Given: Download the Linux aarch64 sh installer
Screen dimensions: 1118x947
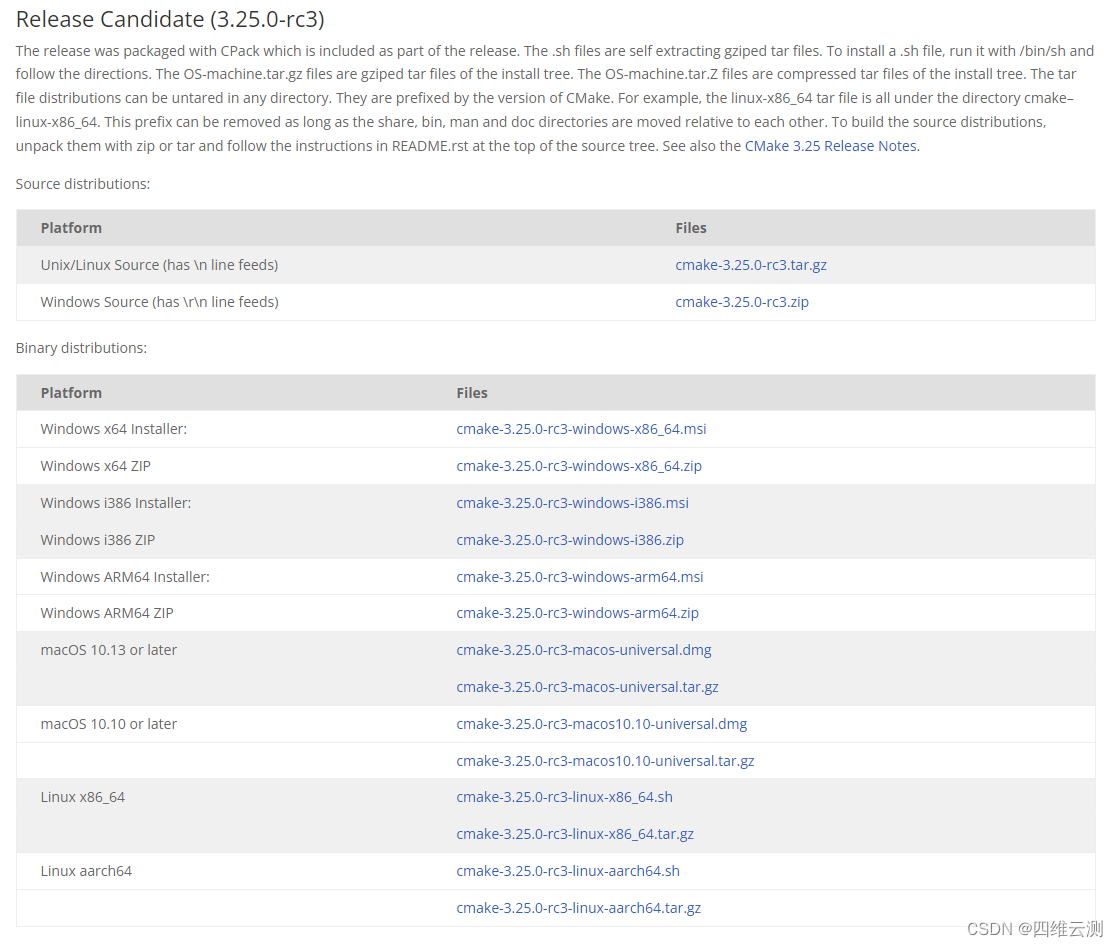Looking at the screenshot, I should coord(567,870).
